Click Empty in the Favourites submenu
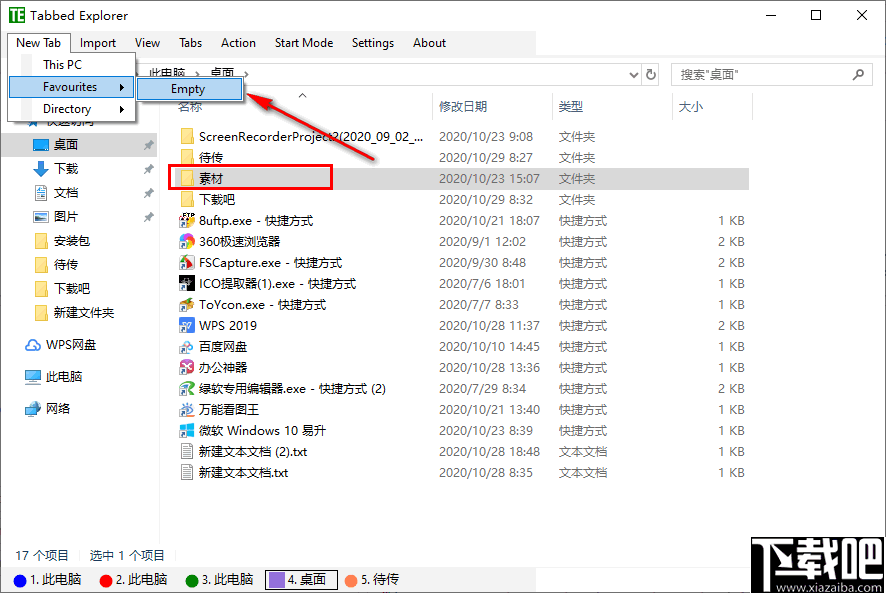The height and width of the screenshot is (593, 886). (188, 88)
